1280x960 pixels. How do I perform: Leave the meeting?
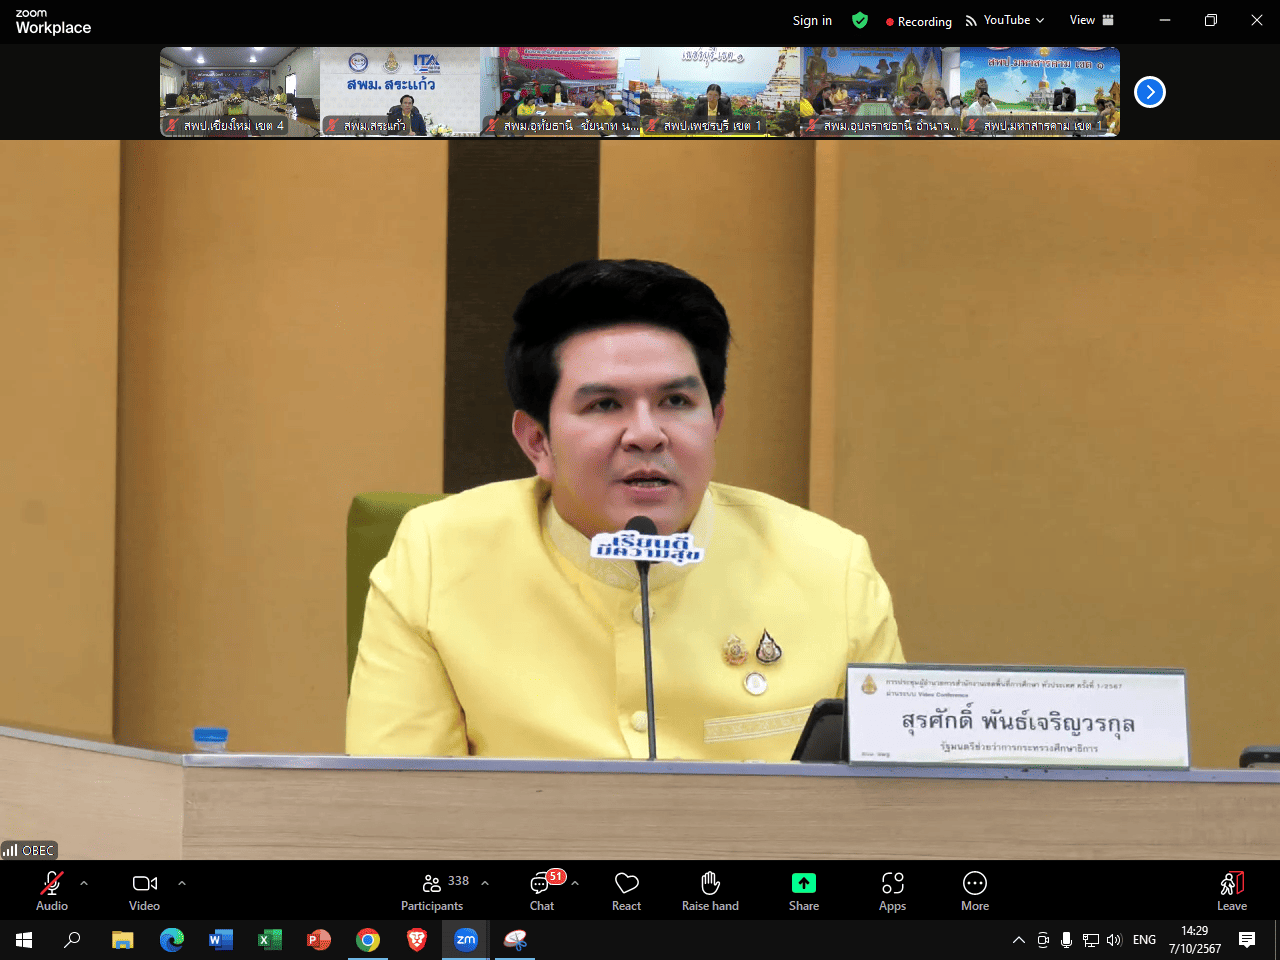[1232, 891]
